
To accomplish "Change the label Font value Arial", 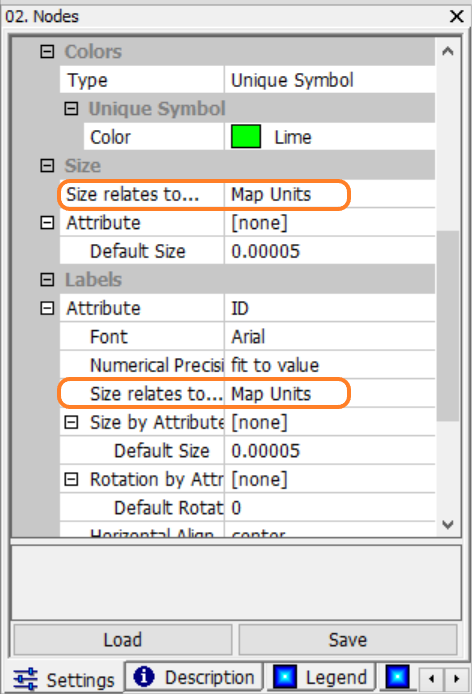I will (x=329, y=337).
